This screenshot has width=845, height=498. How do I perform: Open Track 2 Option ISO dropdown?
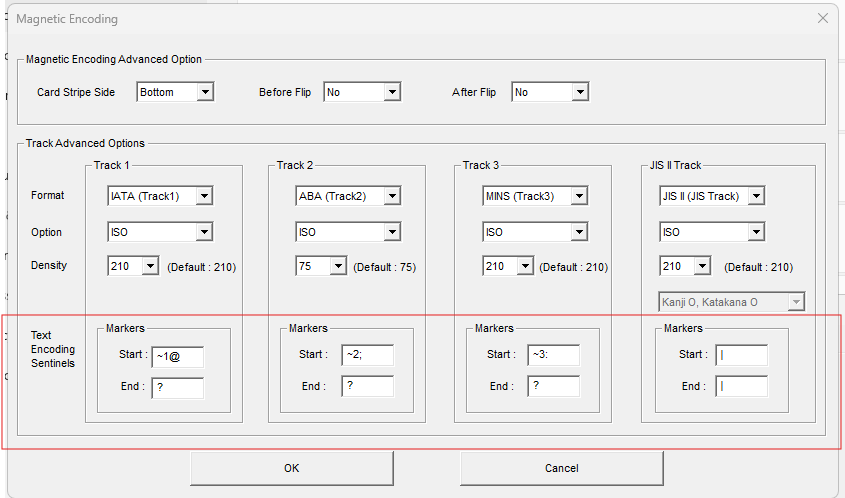click(348, 232)
